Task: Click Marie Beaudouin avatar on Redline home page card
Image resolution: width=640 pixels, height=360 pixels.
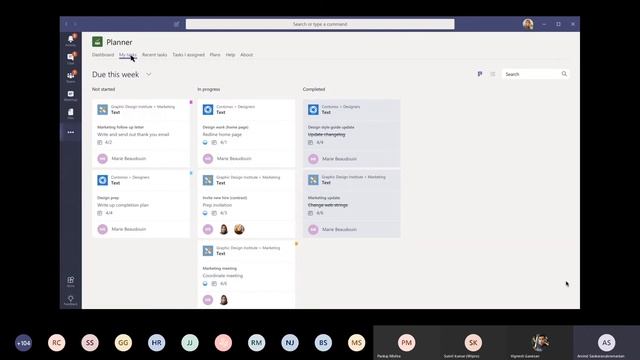Action: coord(208,158)
